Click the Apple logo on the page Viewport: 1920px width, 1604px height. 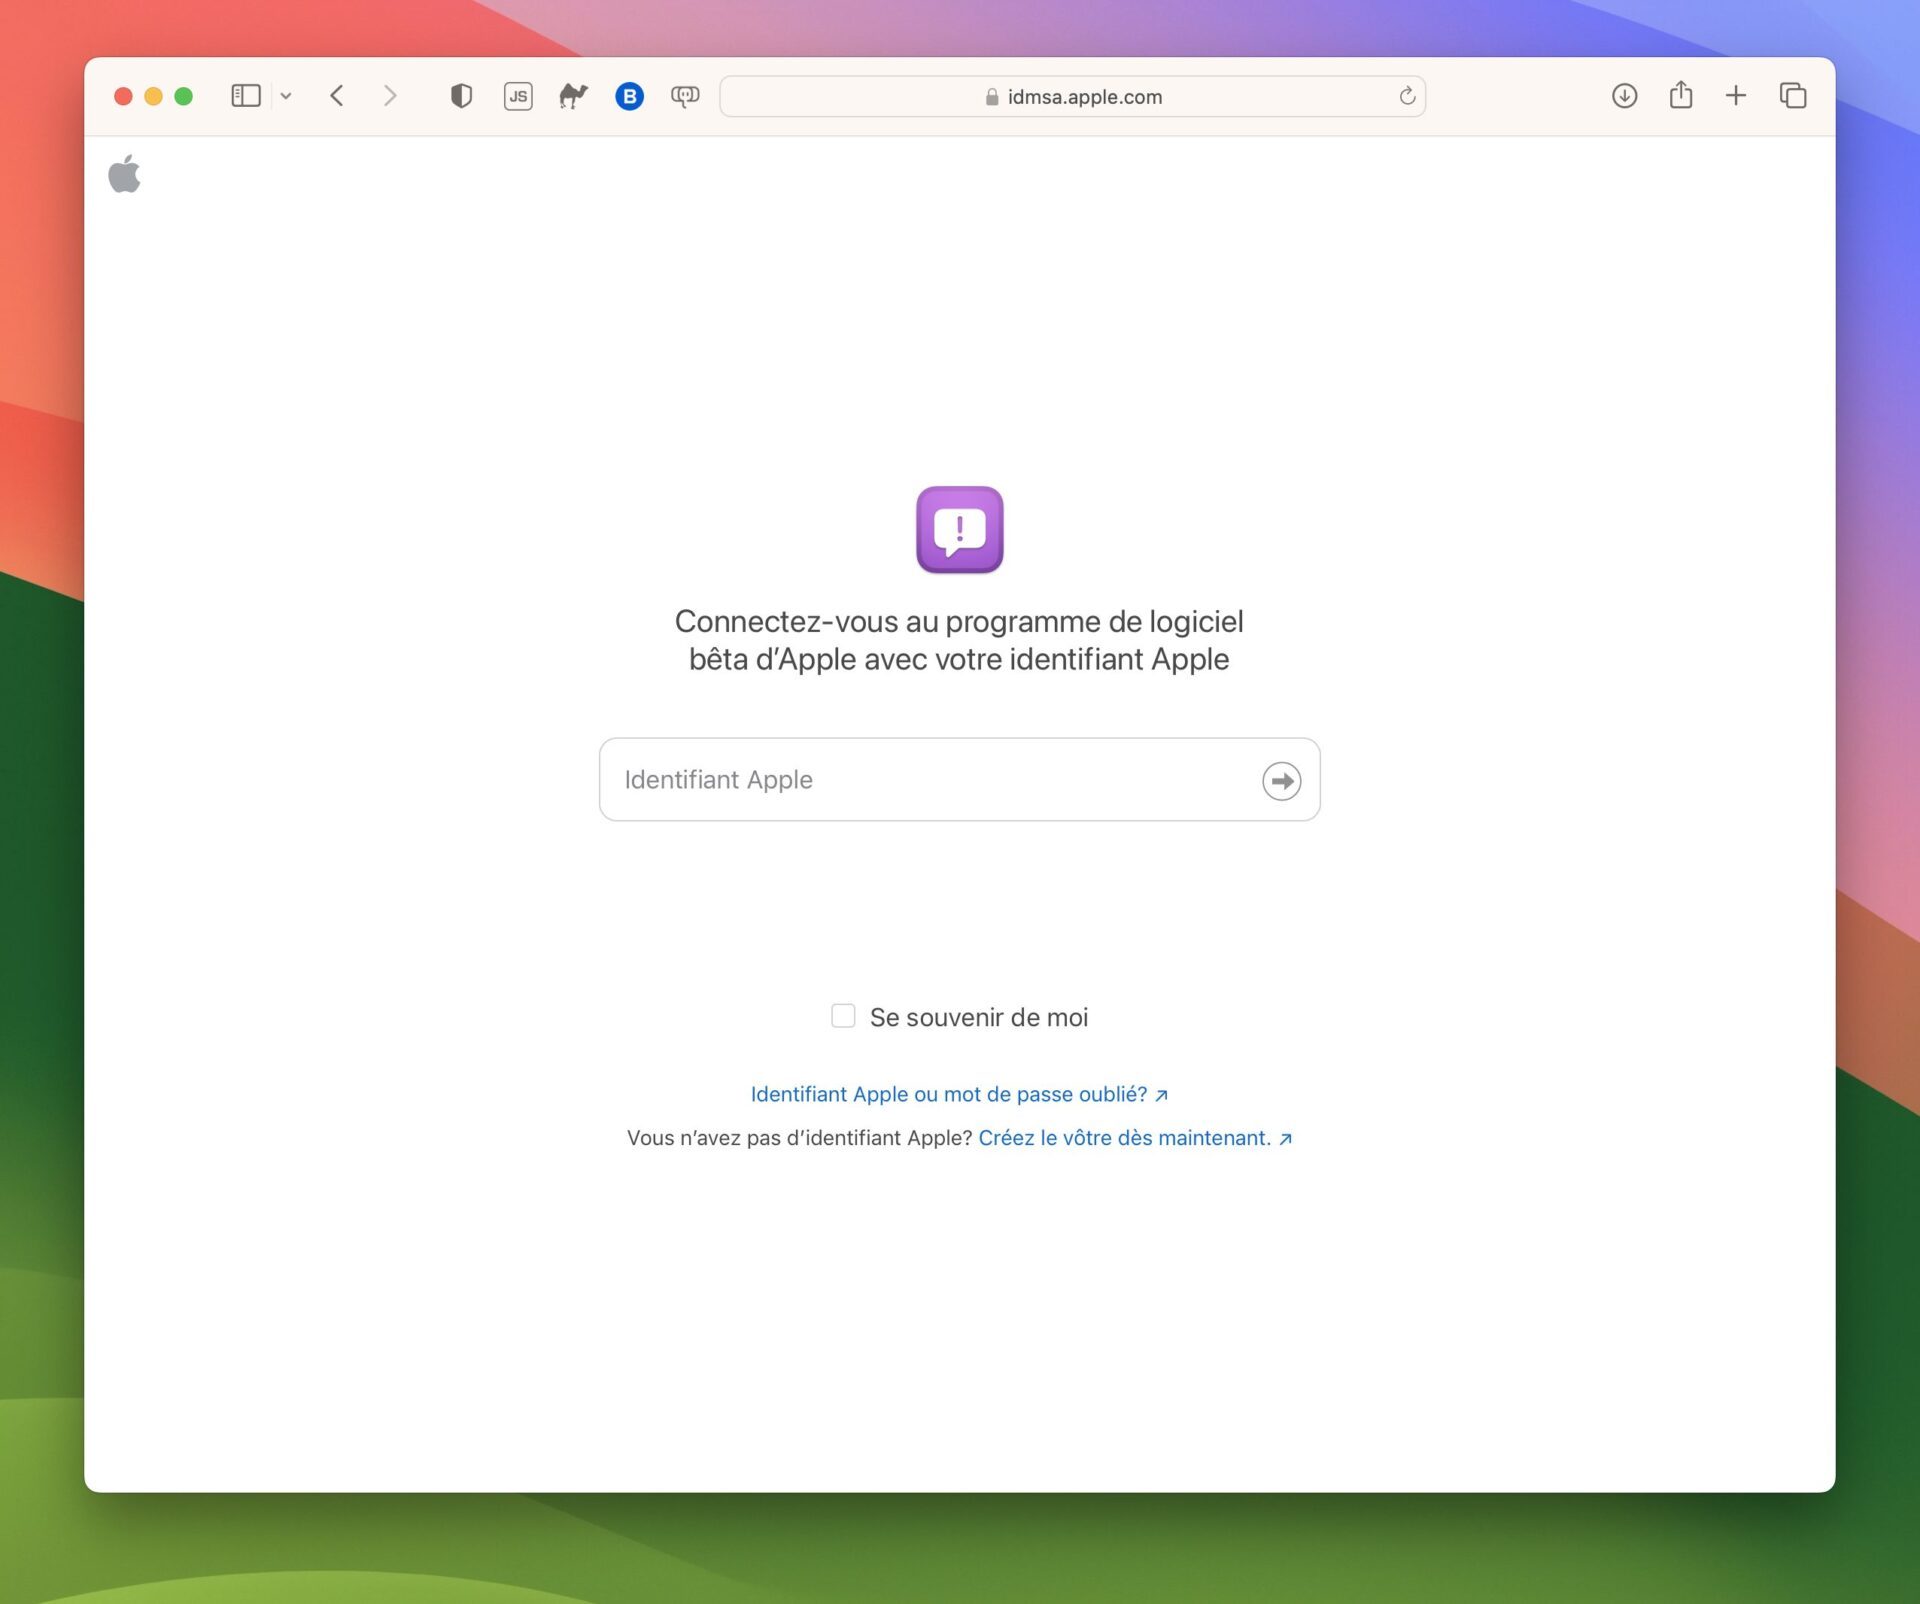(x=124, y=174)
